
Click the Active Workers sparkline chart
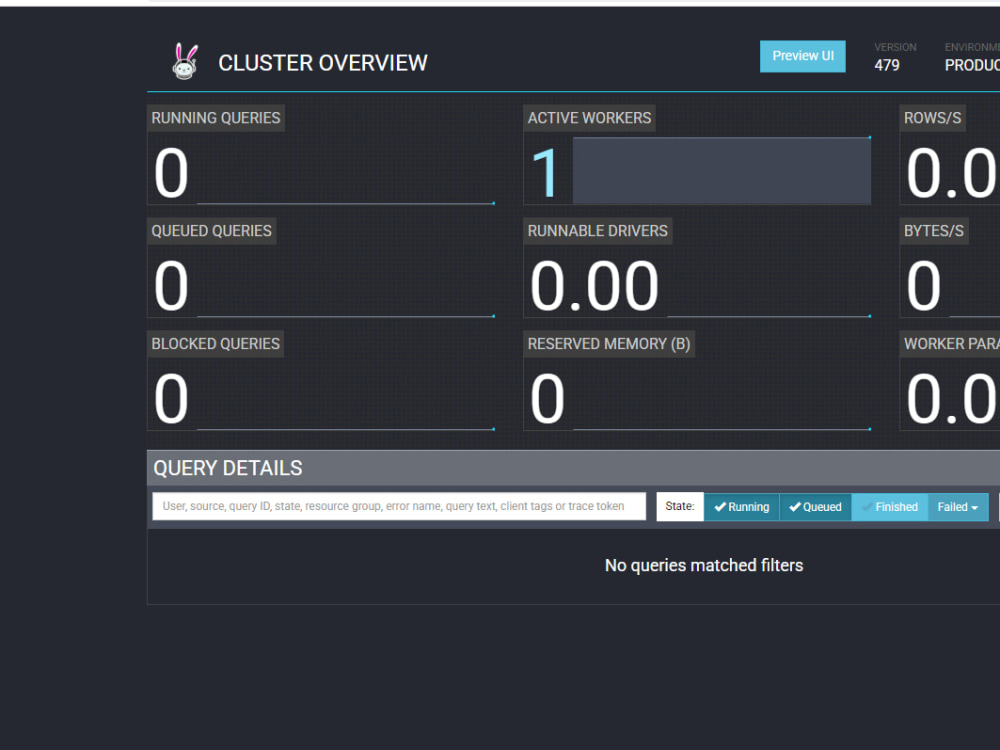click(x=722, y=170)
